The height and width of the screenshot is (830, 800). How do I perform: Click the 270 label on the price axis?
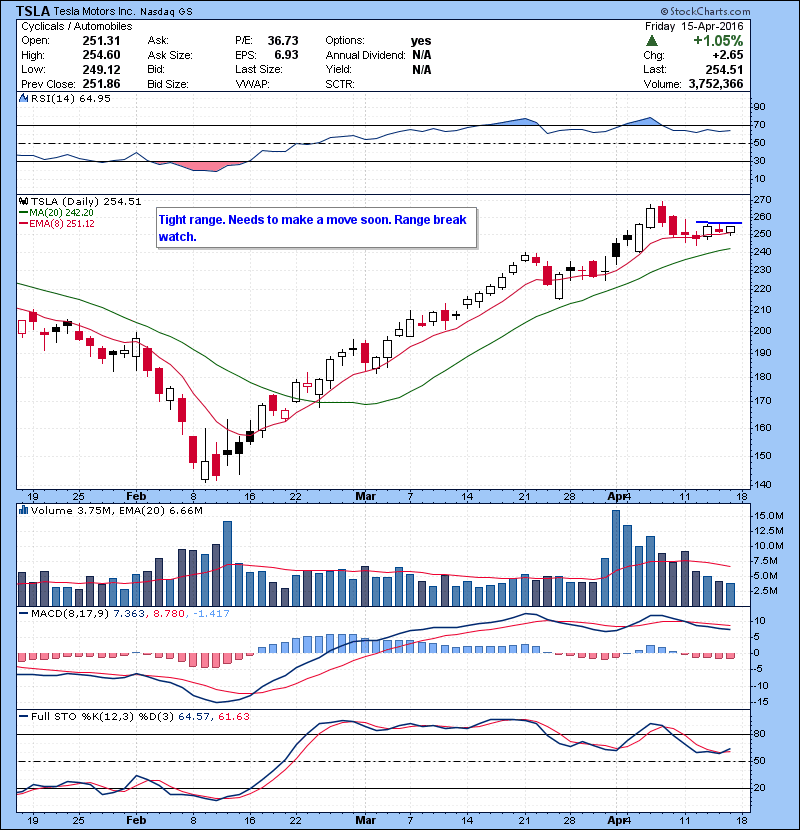coord(762,200)
